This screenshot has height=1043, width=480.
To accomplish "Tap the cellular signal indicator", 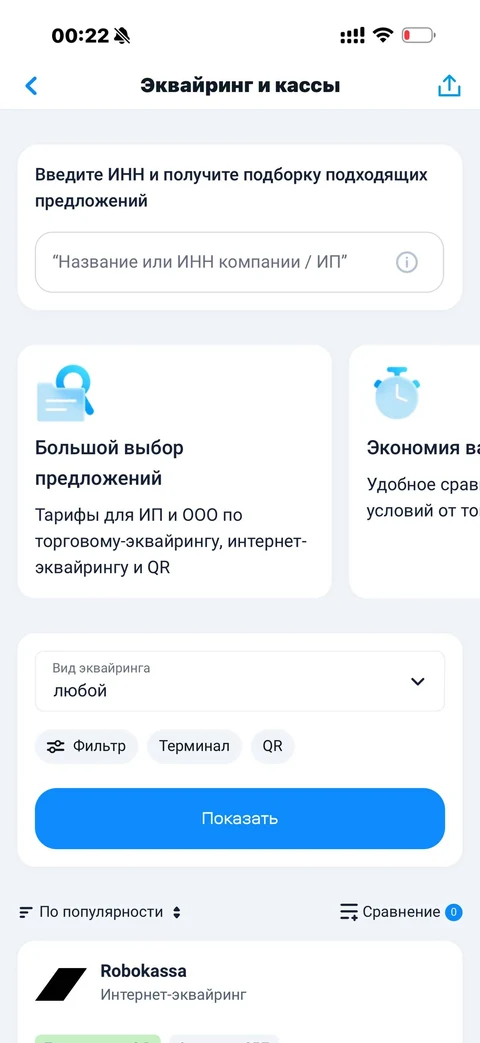I will pyautogui.click(x=352, y=36).
